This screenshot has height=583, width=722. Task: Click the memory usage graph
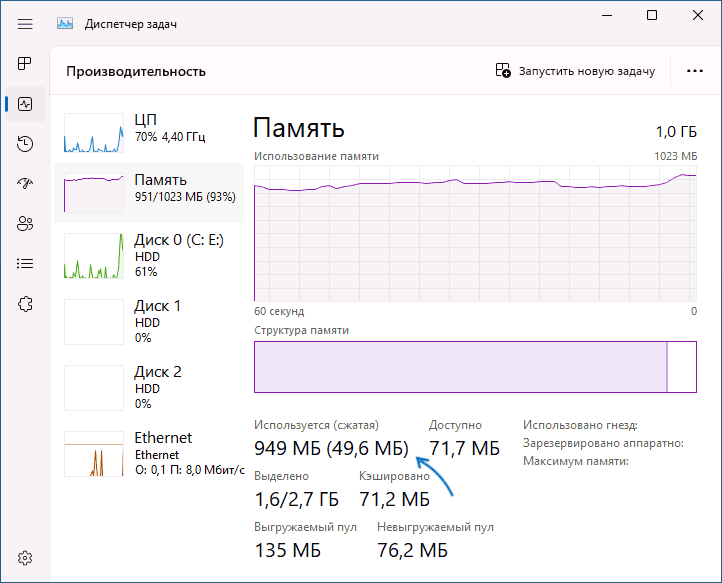[475, 233]
